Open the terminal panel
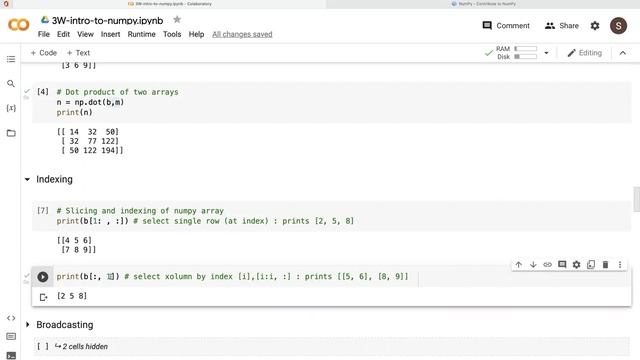Screen dimensions: 640x360 click(x=11, y=356)
